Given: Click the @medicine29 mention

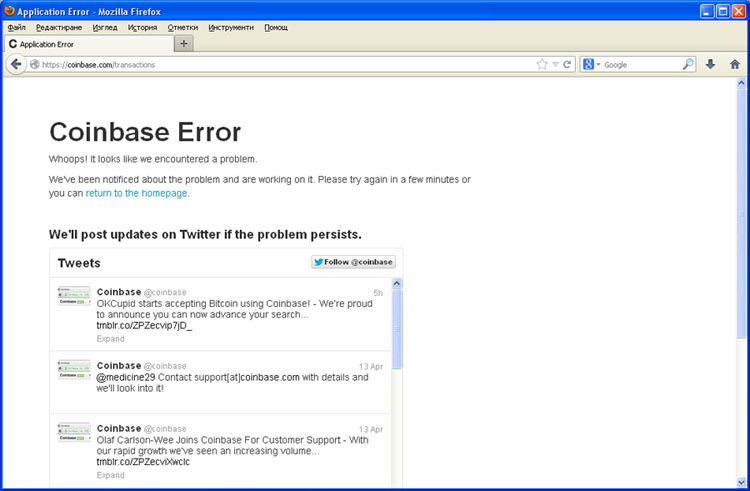Looking at the screenshot, I should click(x=126, y=377).
